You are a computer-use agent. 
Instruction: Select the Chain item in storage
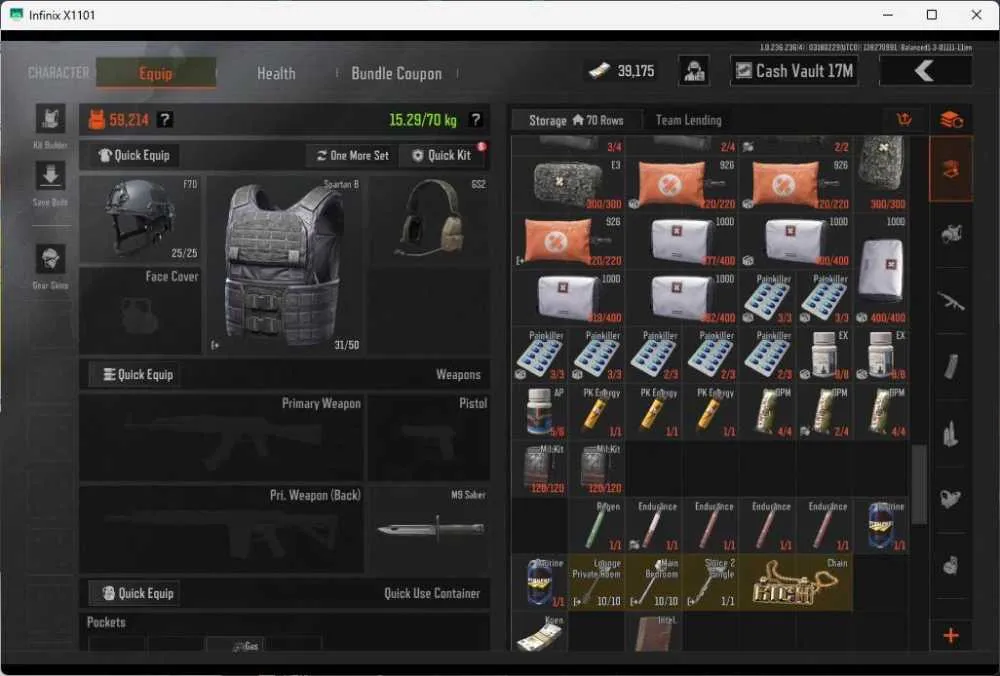[795, 582]
